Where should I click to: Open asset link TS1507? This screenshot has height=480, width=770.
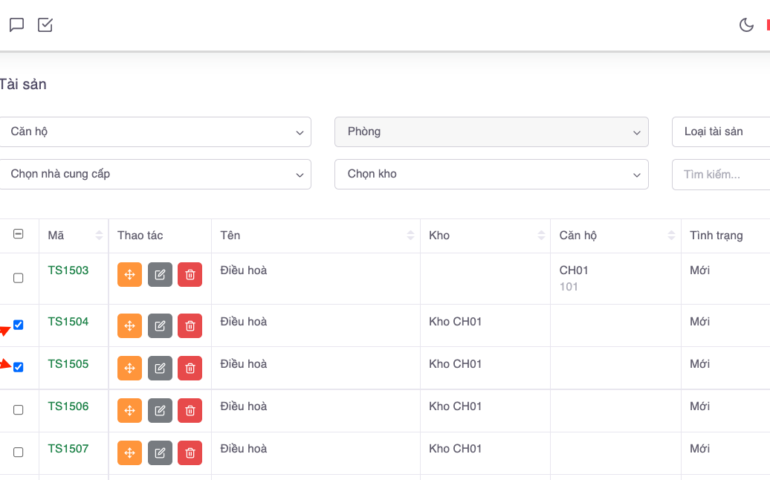tap(68, 449)
